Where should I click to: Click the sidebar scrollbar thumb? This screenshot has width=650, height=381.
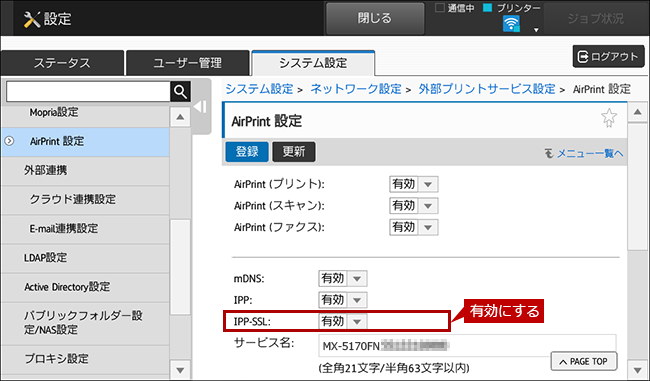(x=180, y=267)
